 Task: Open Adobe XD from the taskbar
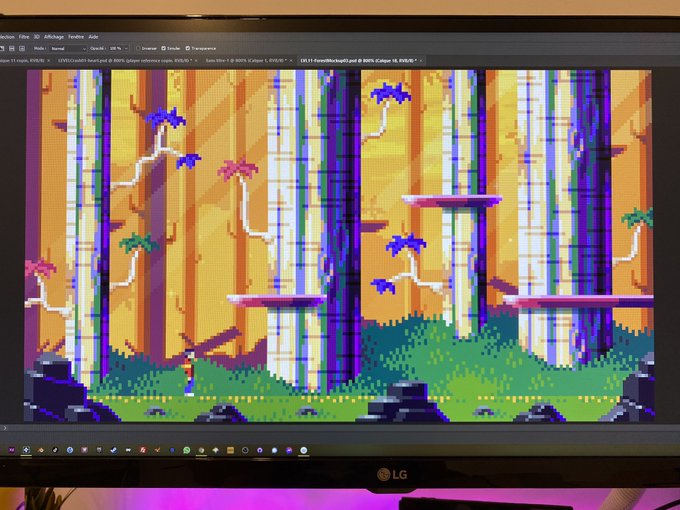pos(12,450)
